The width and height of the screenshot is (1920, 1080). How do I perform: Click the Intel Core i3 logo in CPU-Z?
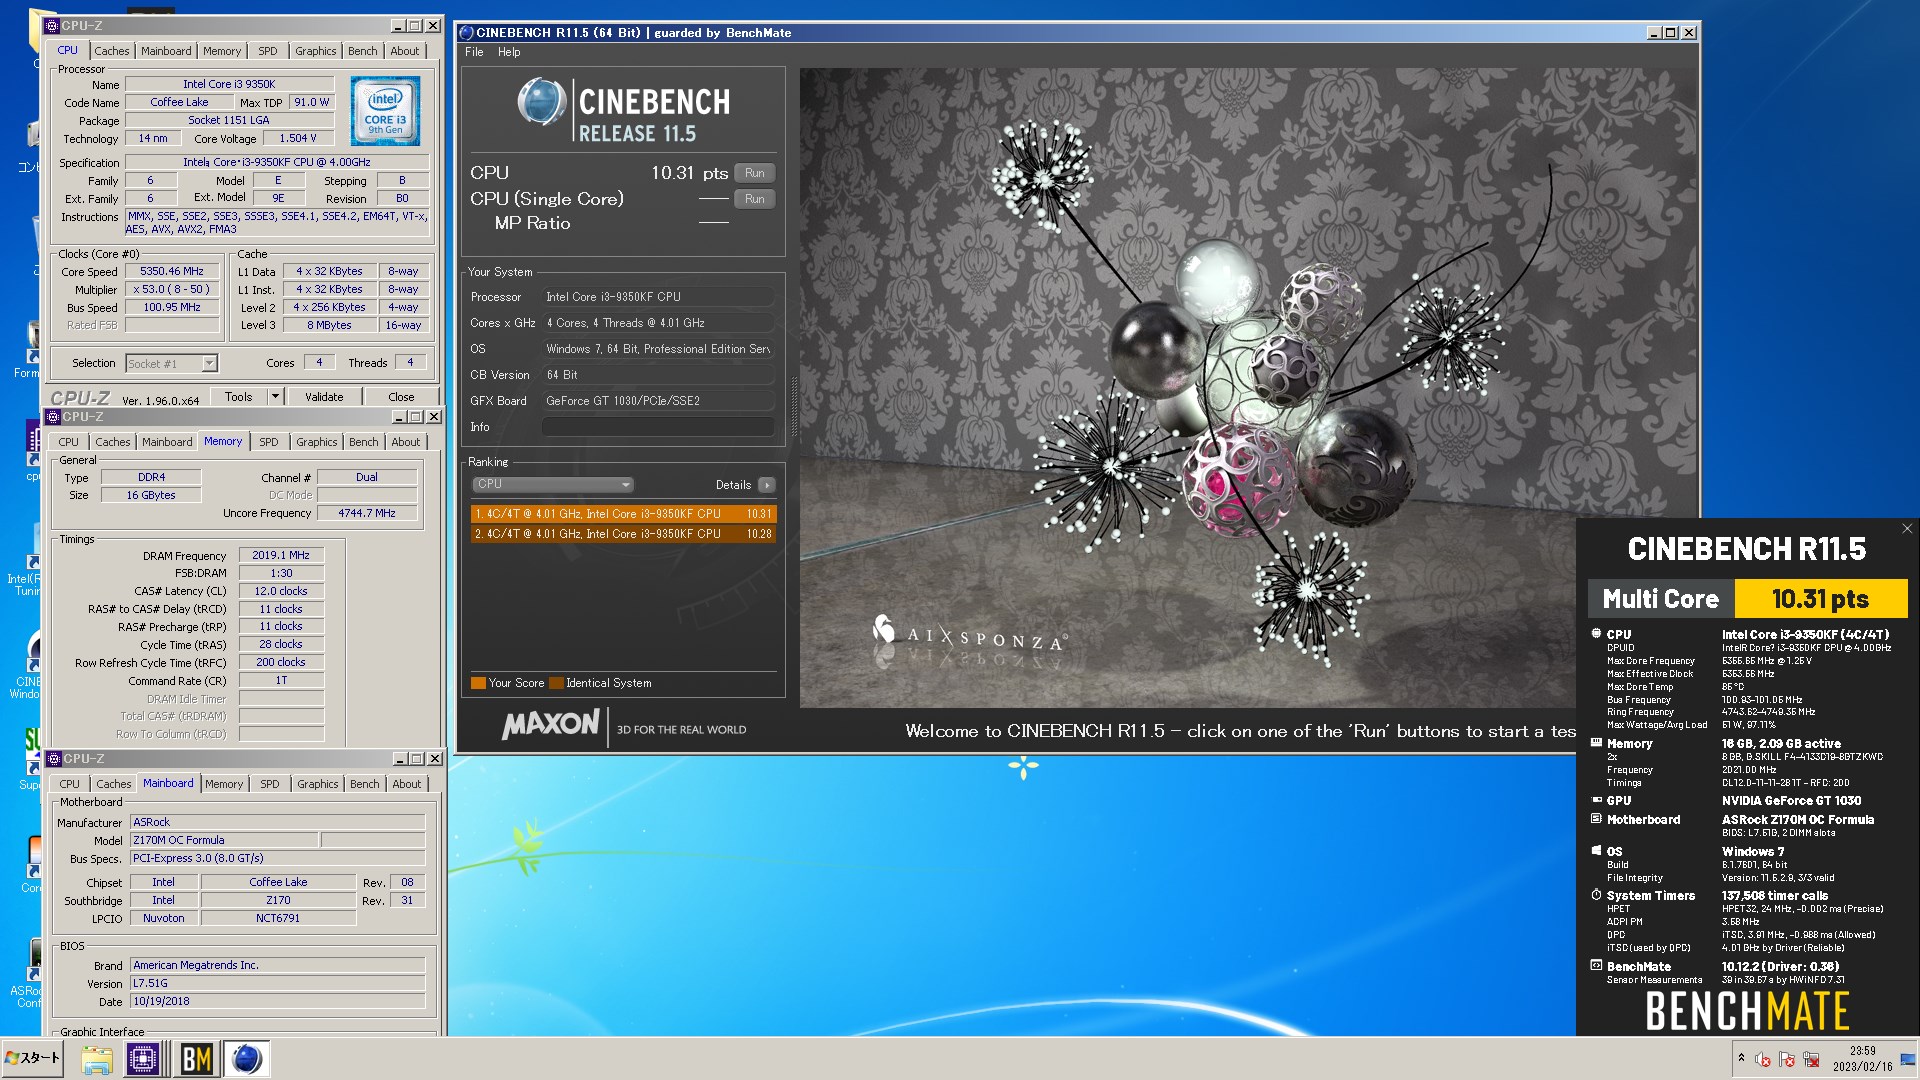[x=385, y=111]
